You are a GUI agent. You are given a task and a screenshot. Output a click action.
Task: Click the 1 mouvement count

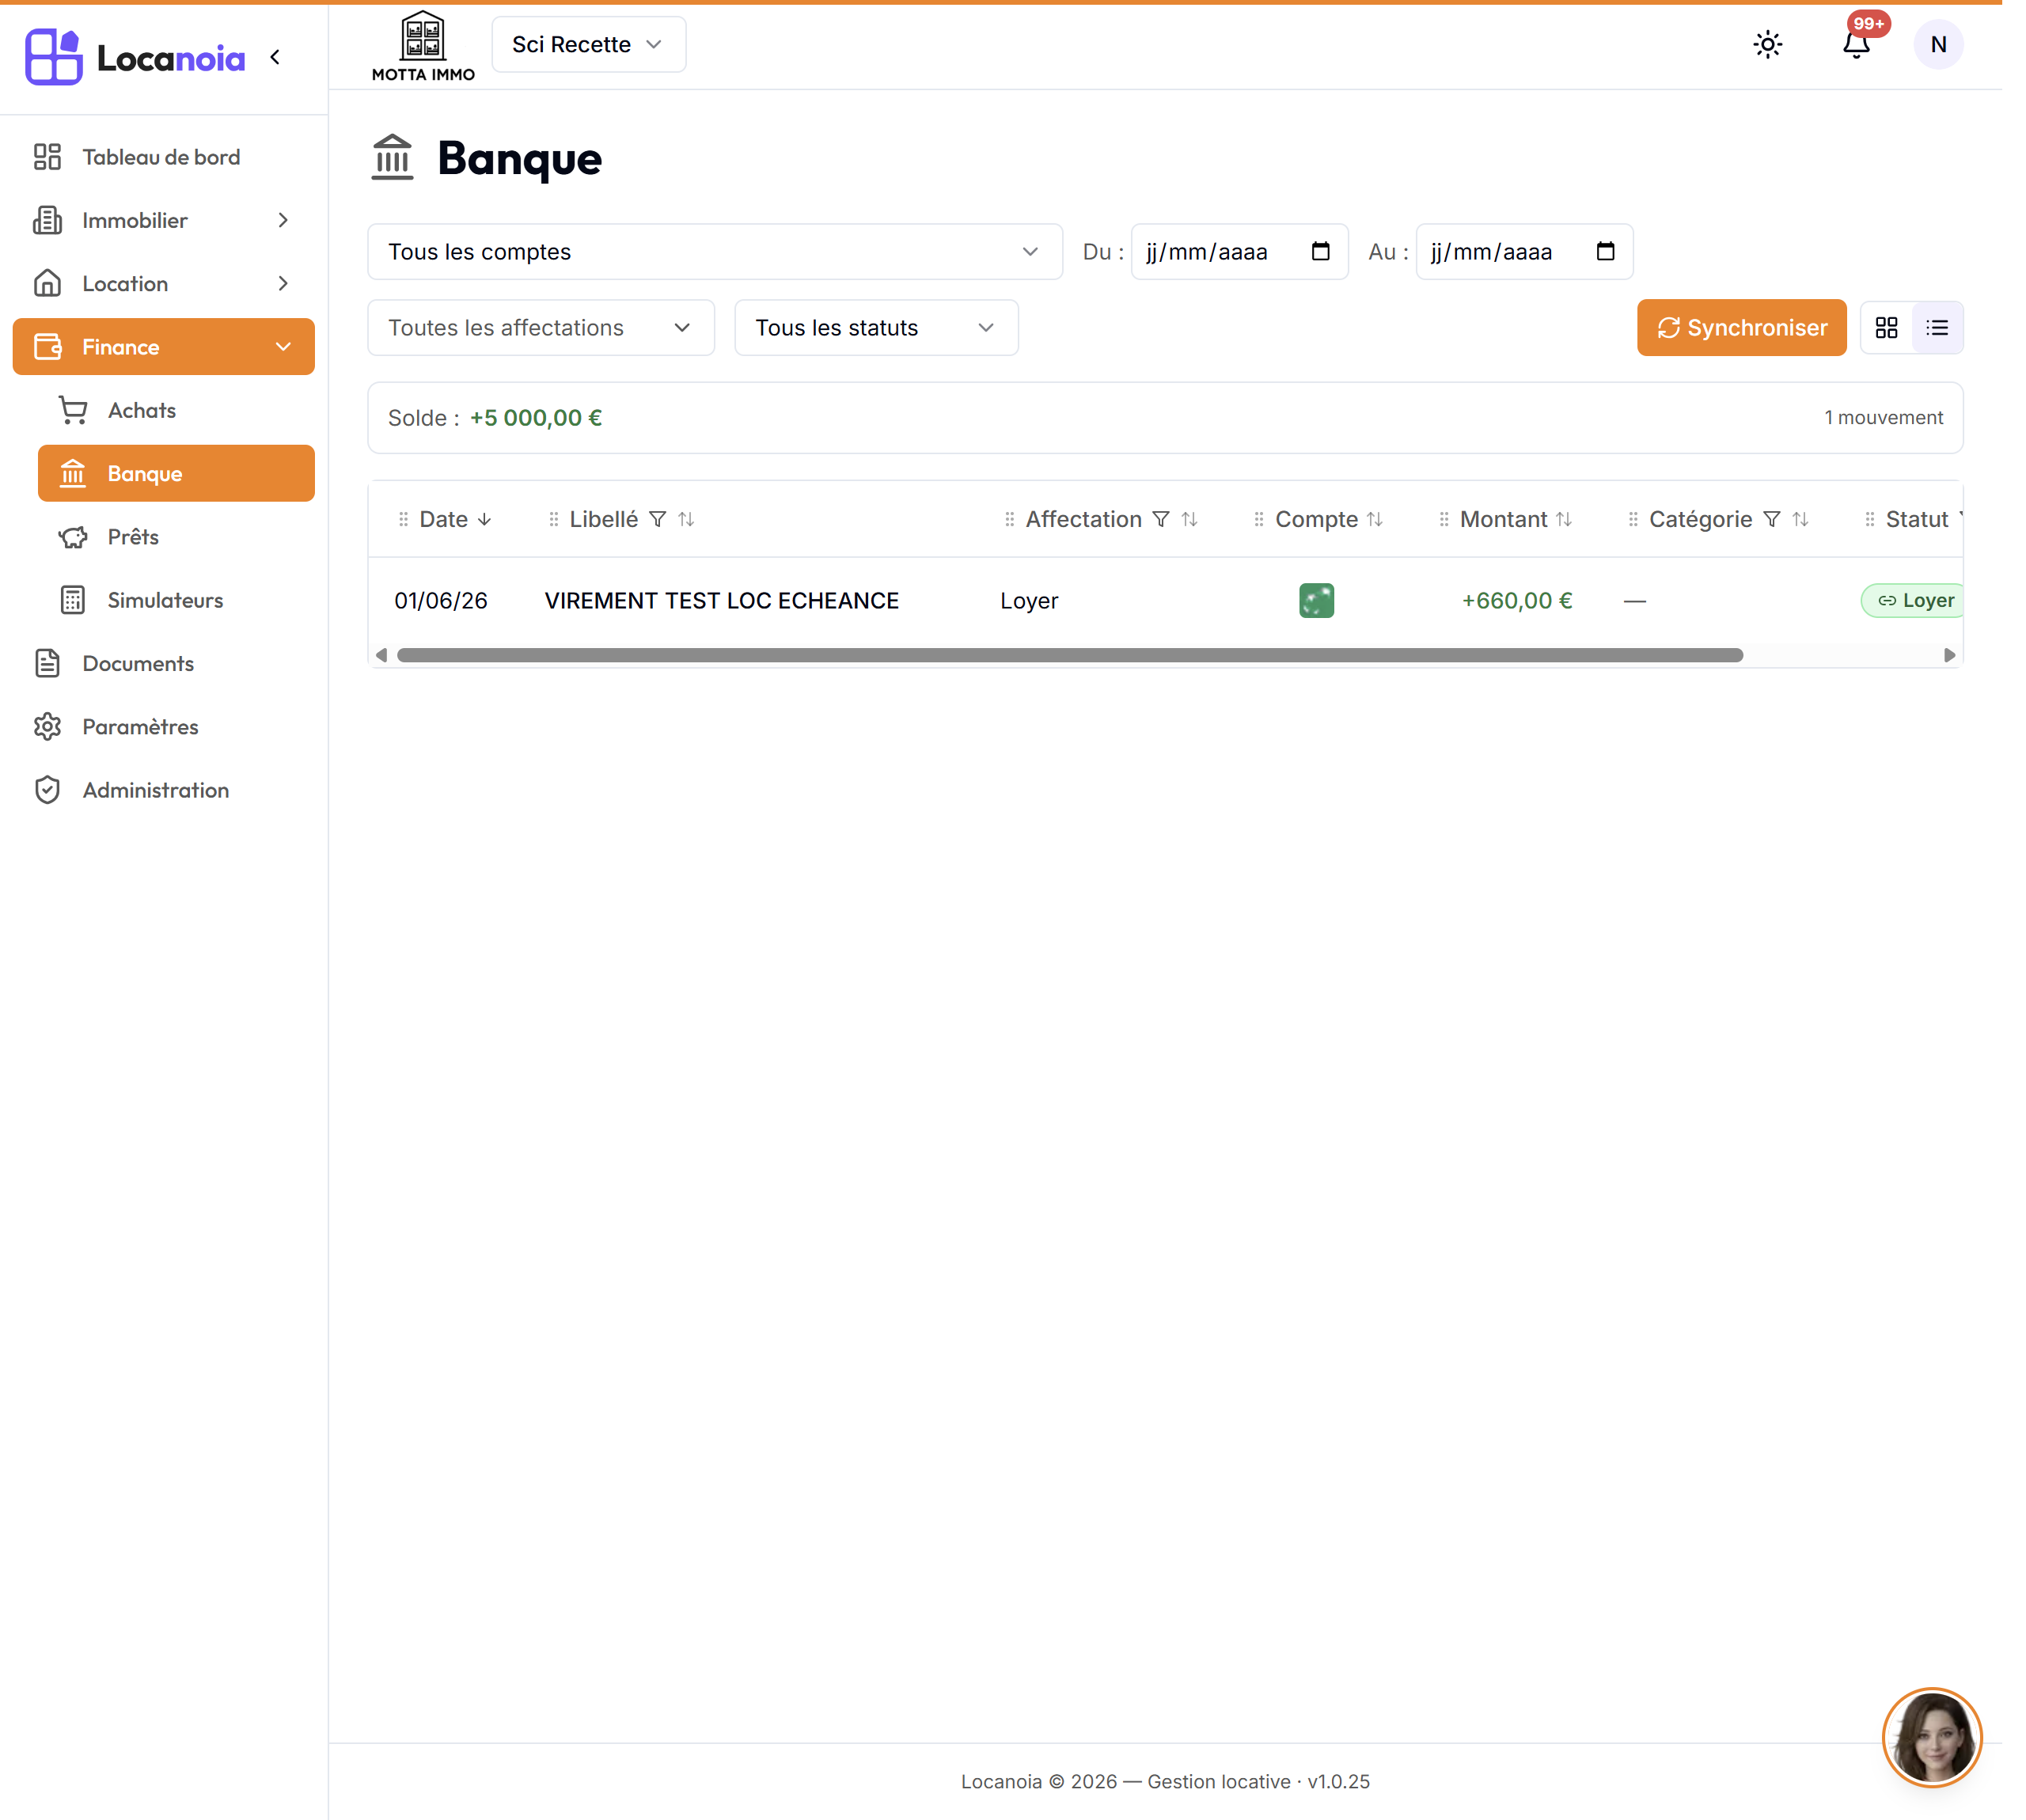[1883, 418]
